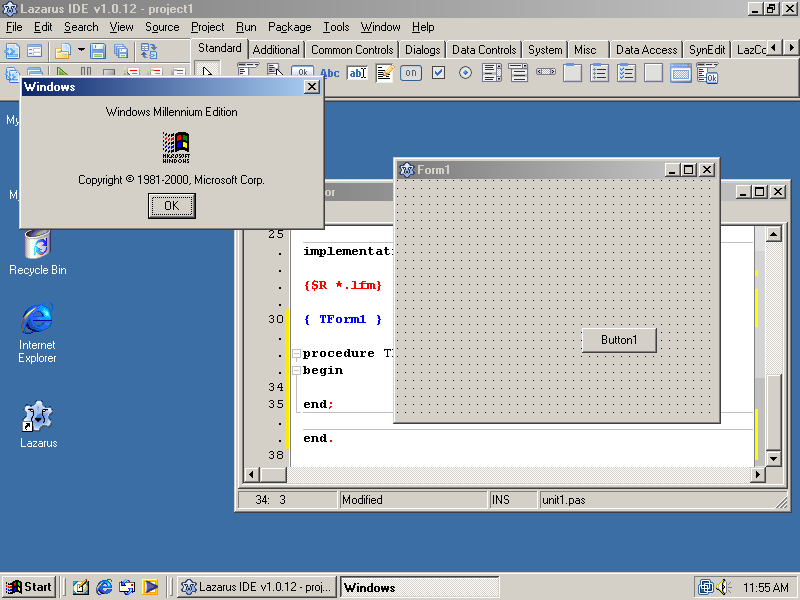Open the View menu
This screenshot has height=600, width=800.
pyautogui.click(x=121, y=27)
